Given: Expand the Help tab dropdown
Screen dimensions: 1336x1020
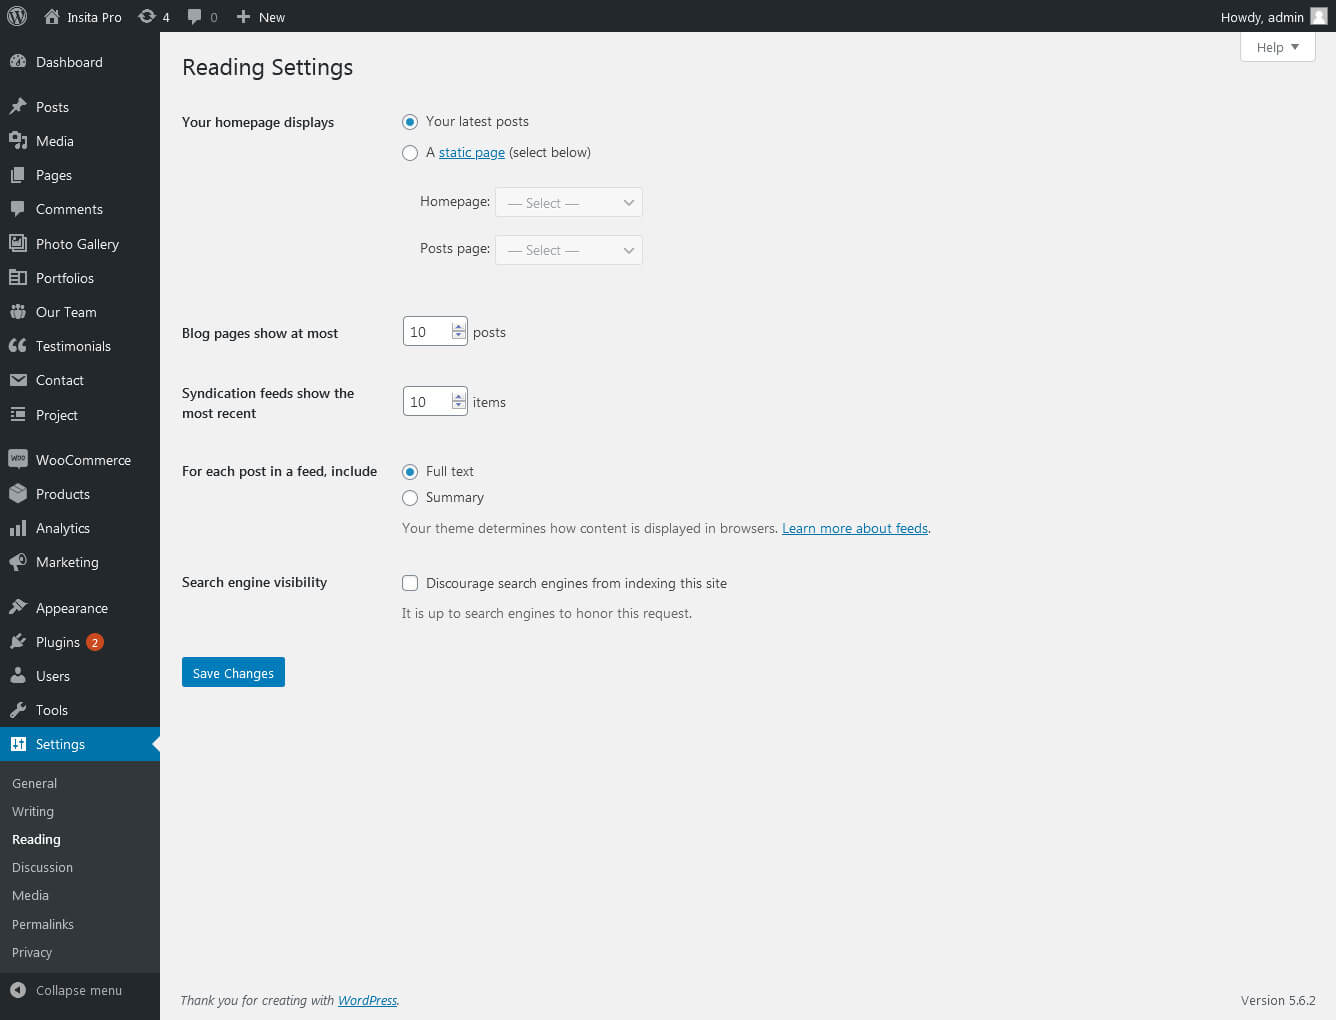Looking at the screenshot, I should point(1277,47).
